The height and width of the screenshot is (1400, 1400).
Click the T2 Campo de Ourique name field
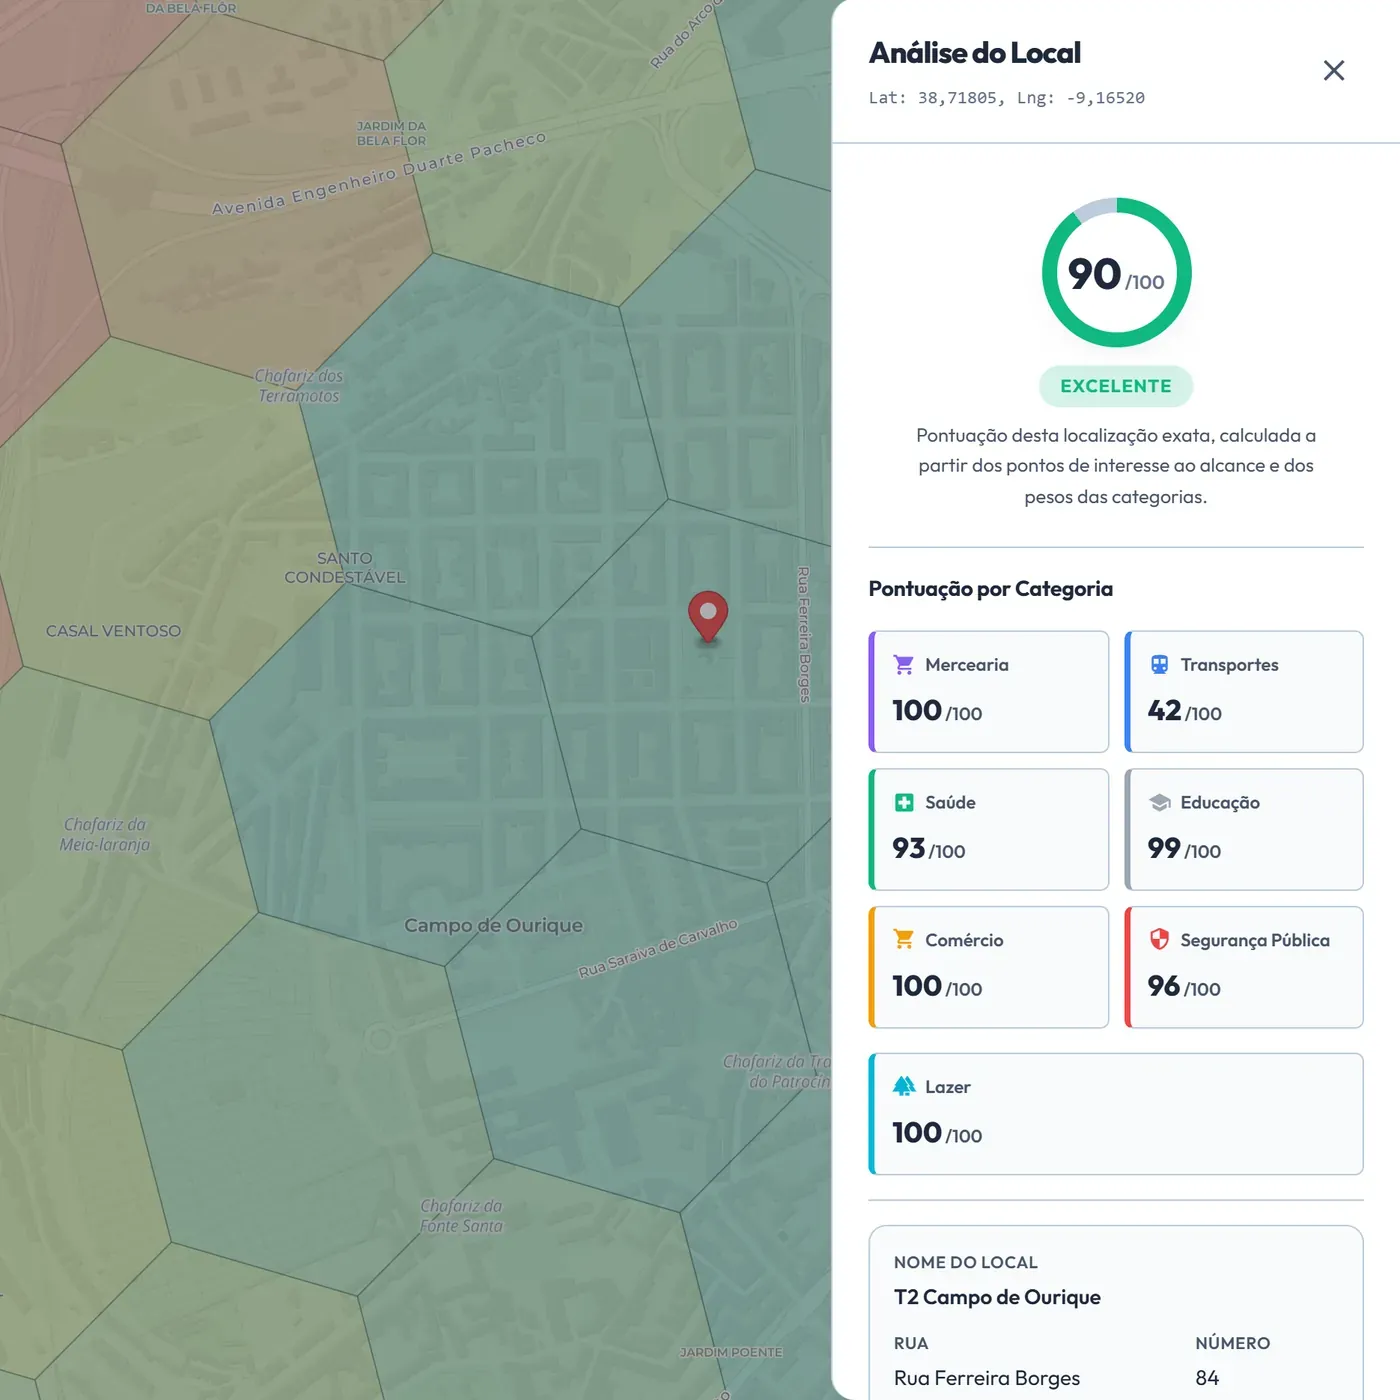pos(997,1297)
